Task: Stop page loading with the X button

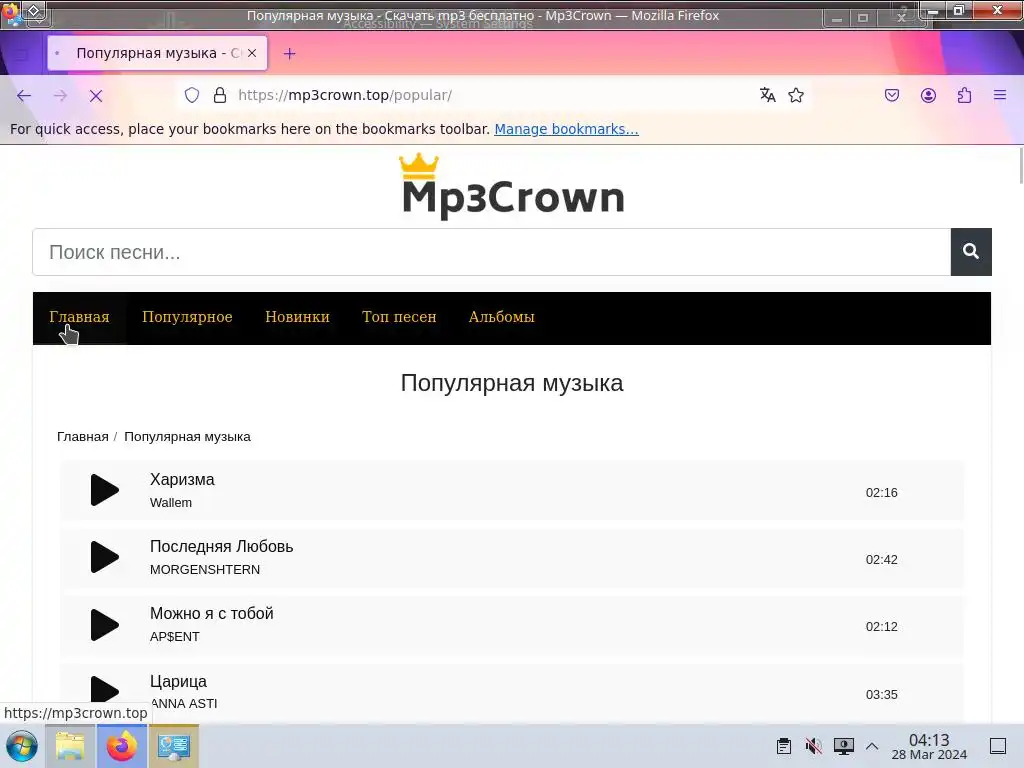Action: click(x=96, y=96)
